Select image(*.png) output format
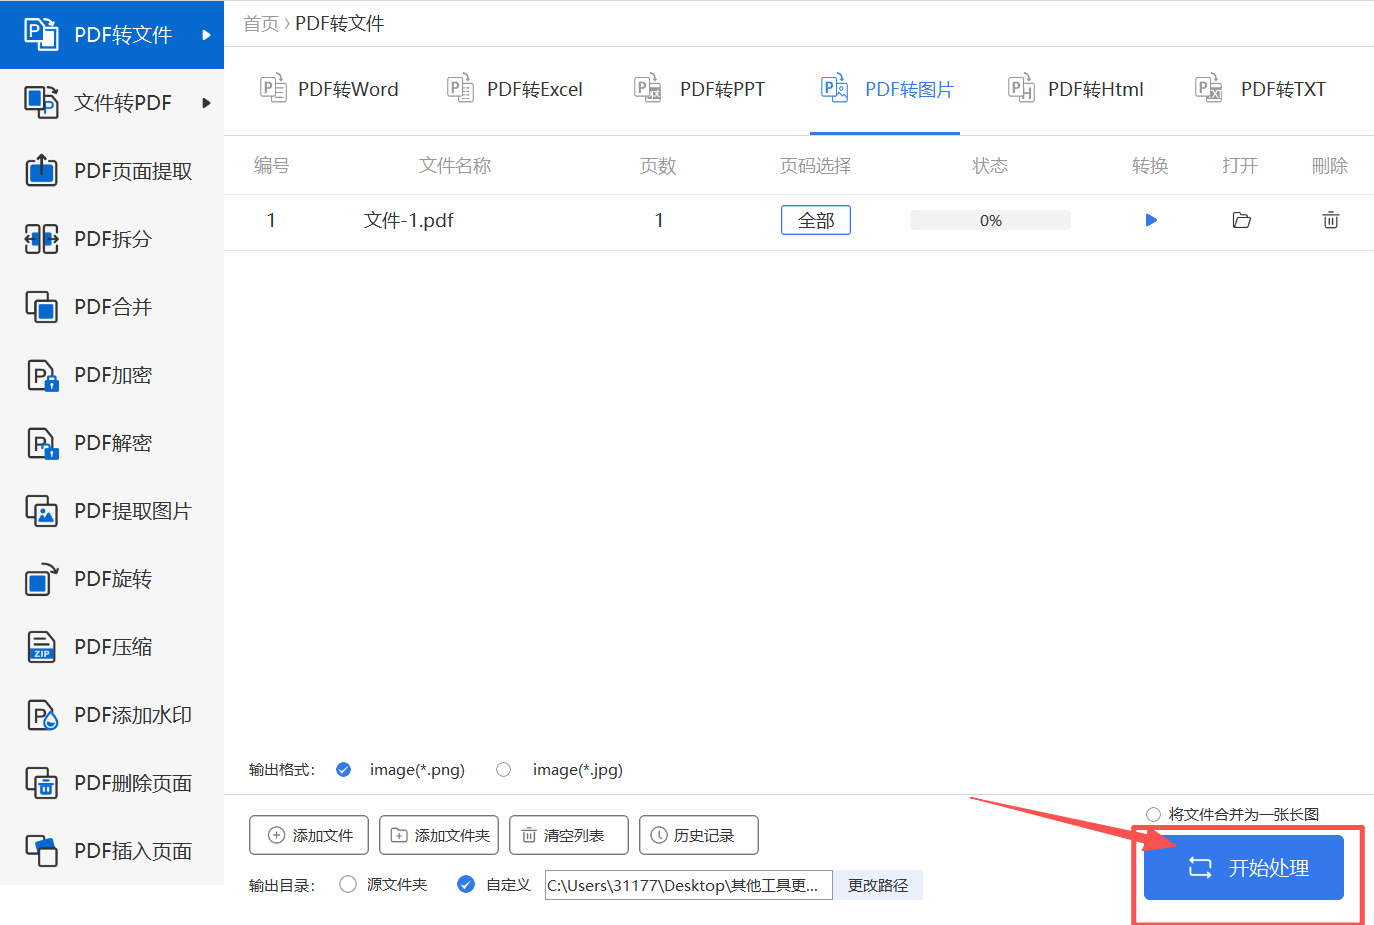This screenshot has height=925, width=1374. tap(344, 769)
